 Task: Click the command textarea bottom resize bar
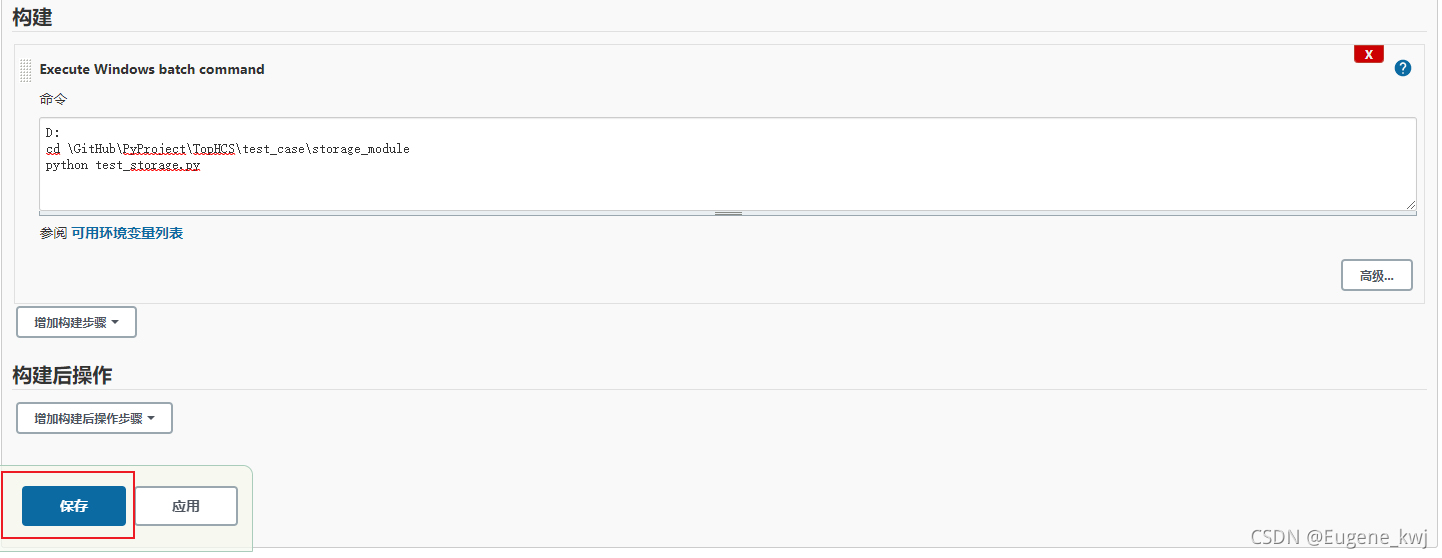(x=728, y=213)
